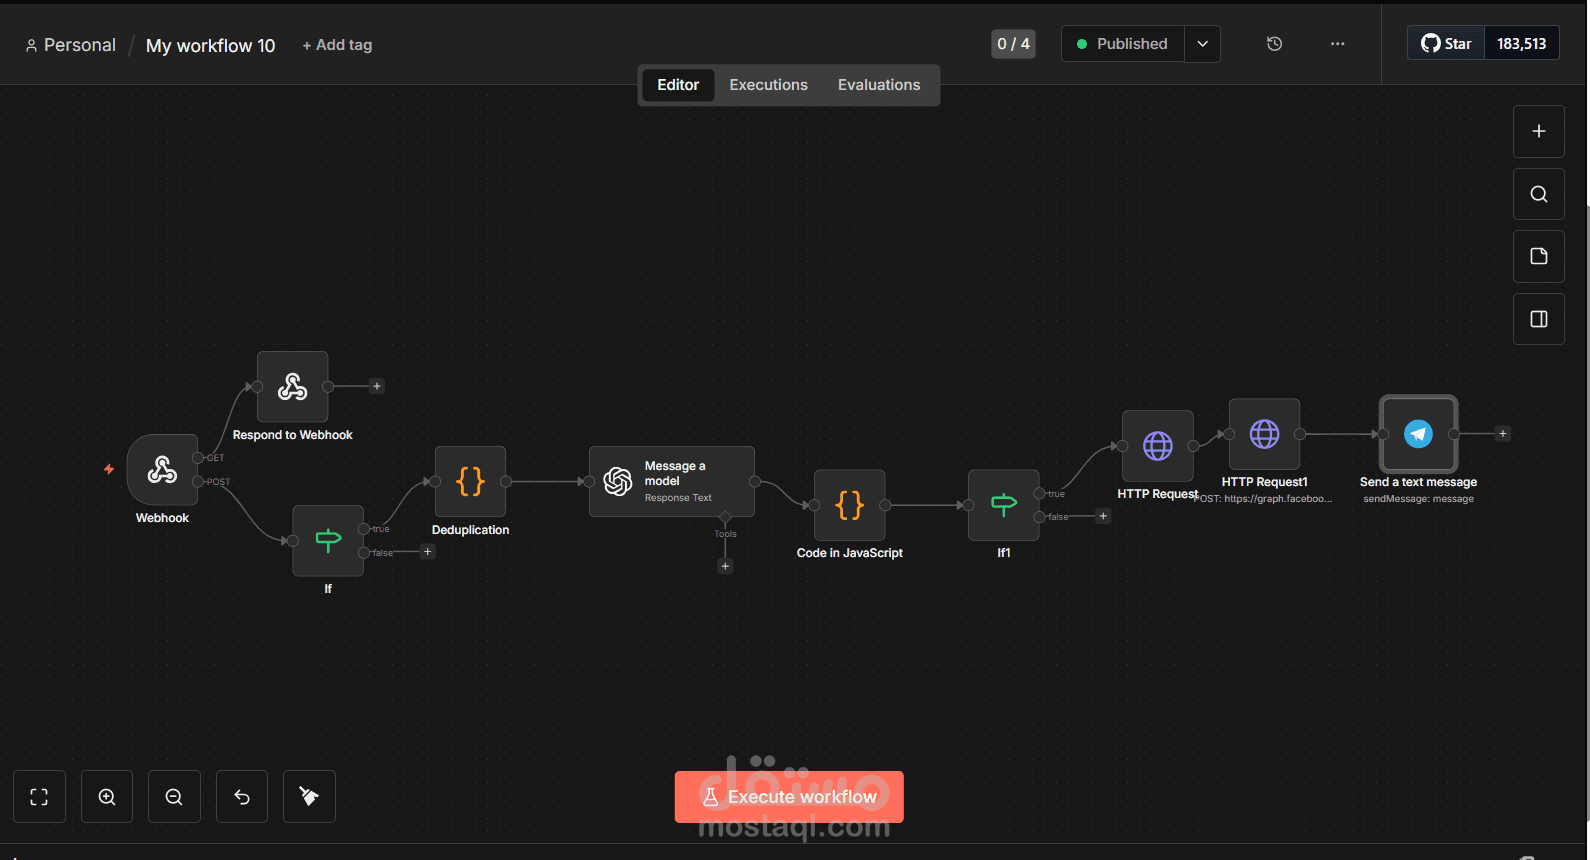Add node after Send a text message
The height and width of the screenshot is (860, 1590).
pos(1502,433)
